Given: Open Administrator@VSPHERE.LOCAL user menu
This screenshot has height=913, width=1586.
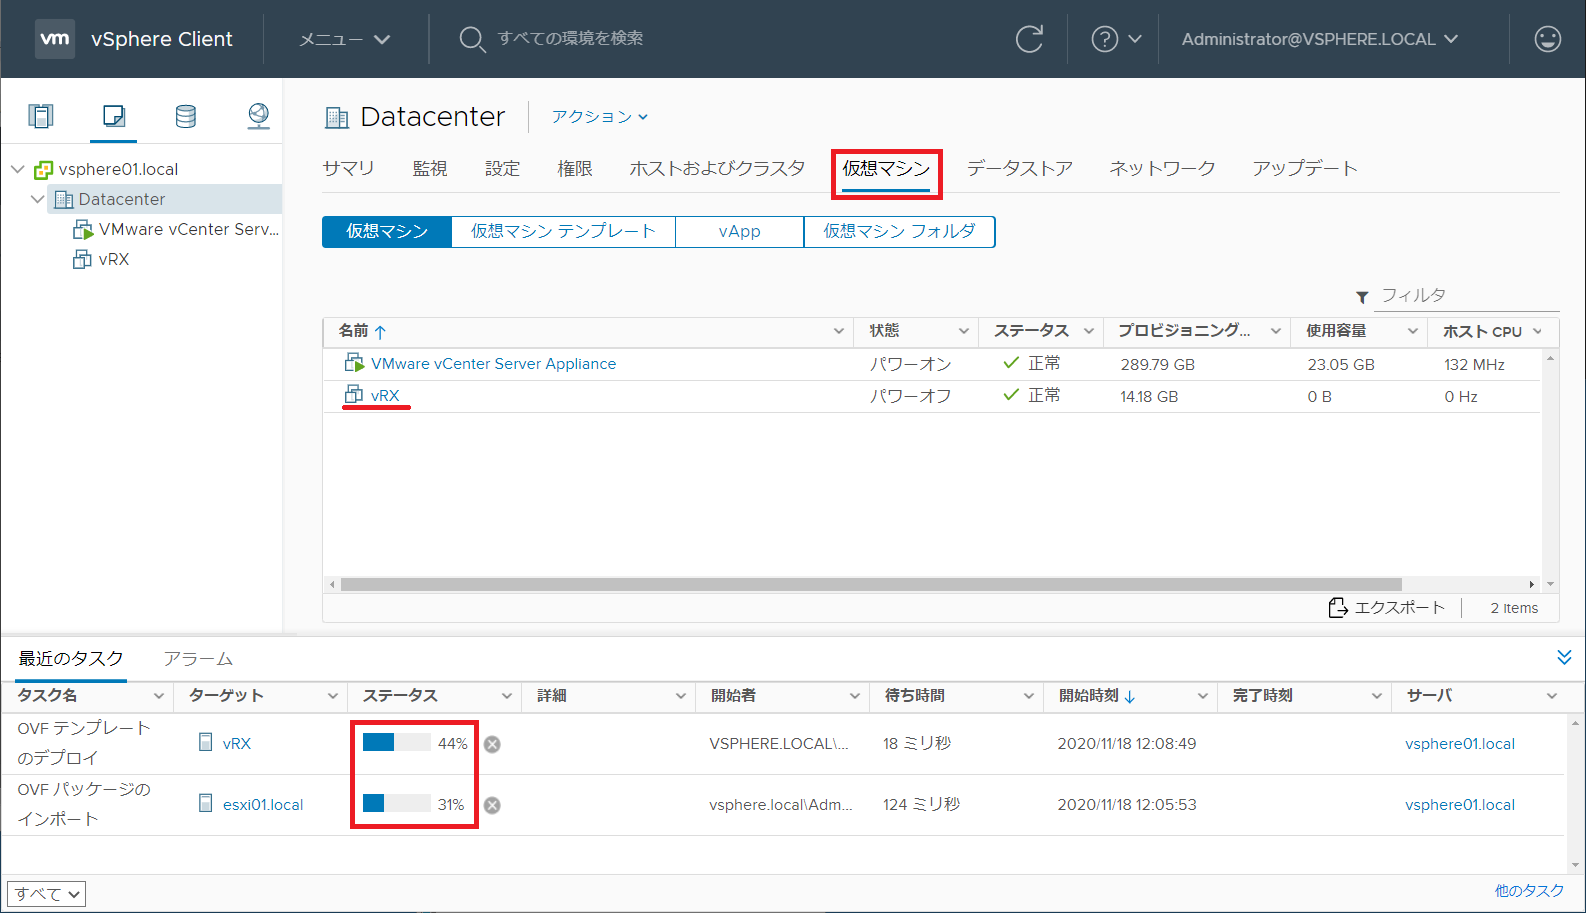Looking at the screenshot, I should click(x=1319, y=39).
